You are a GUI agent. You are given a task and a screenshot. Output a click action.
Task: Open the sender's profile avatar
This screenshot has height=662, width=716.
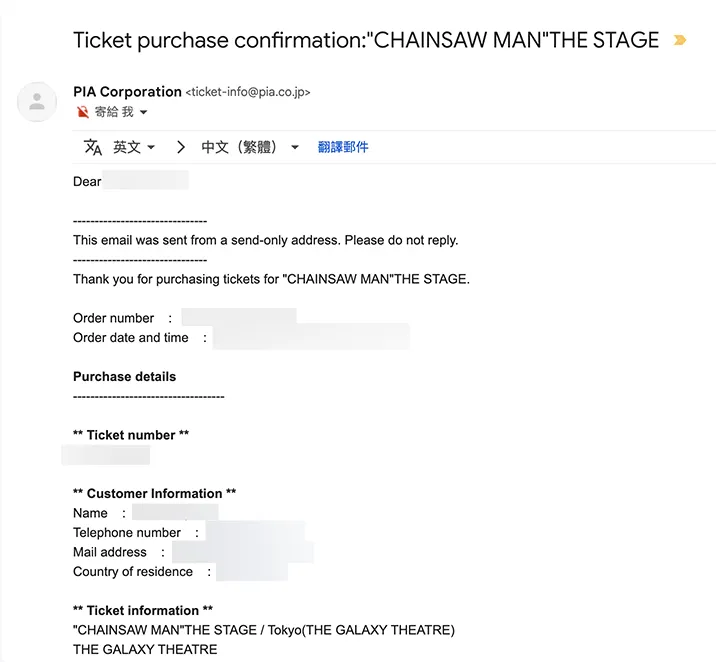point(37,101)
